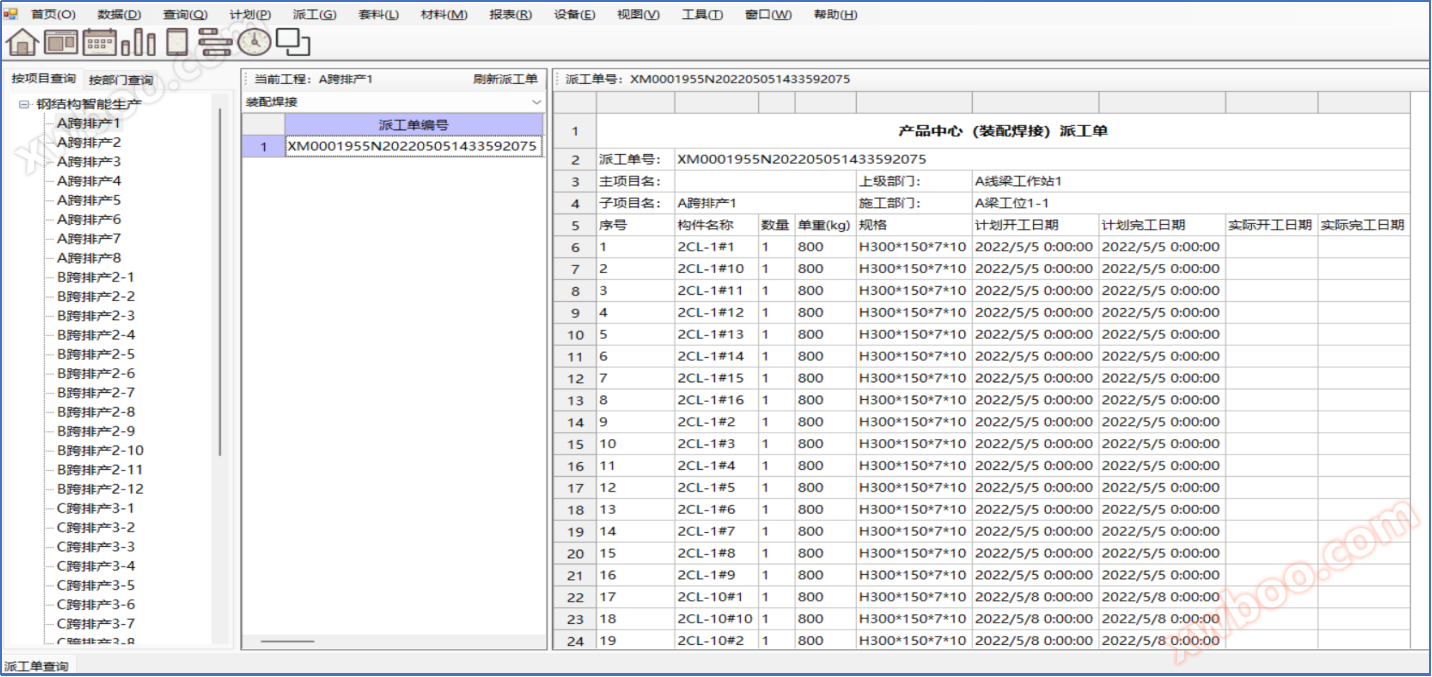Image resolution: width=1432 pixels, height=677 pixels.
Task: Open the calendar icon in toolbar
Action: pyautogui.click(x=99, y=42)
